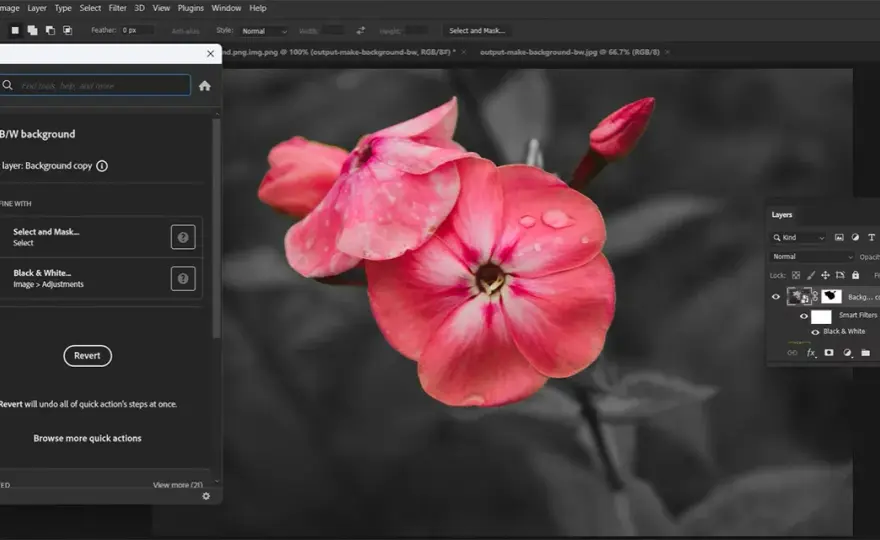The height and width of the screenshot is (540, 880).
Task: Open the View menu
Action: click(x=161, y=8)
